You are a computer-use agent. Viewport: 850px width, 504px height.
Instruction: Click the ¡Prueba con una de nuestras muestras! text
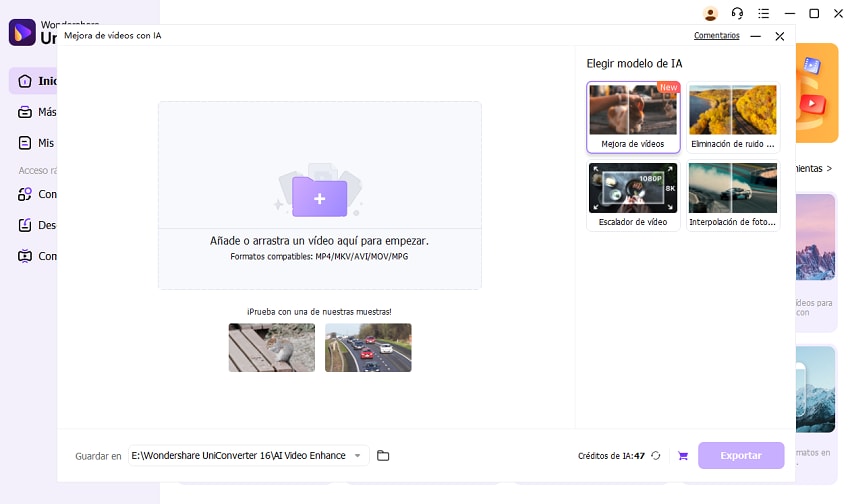tap(319, 312)
